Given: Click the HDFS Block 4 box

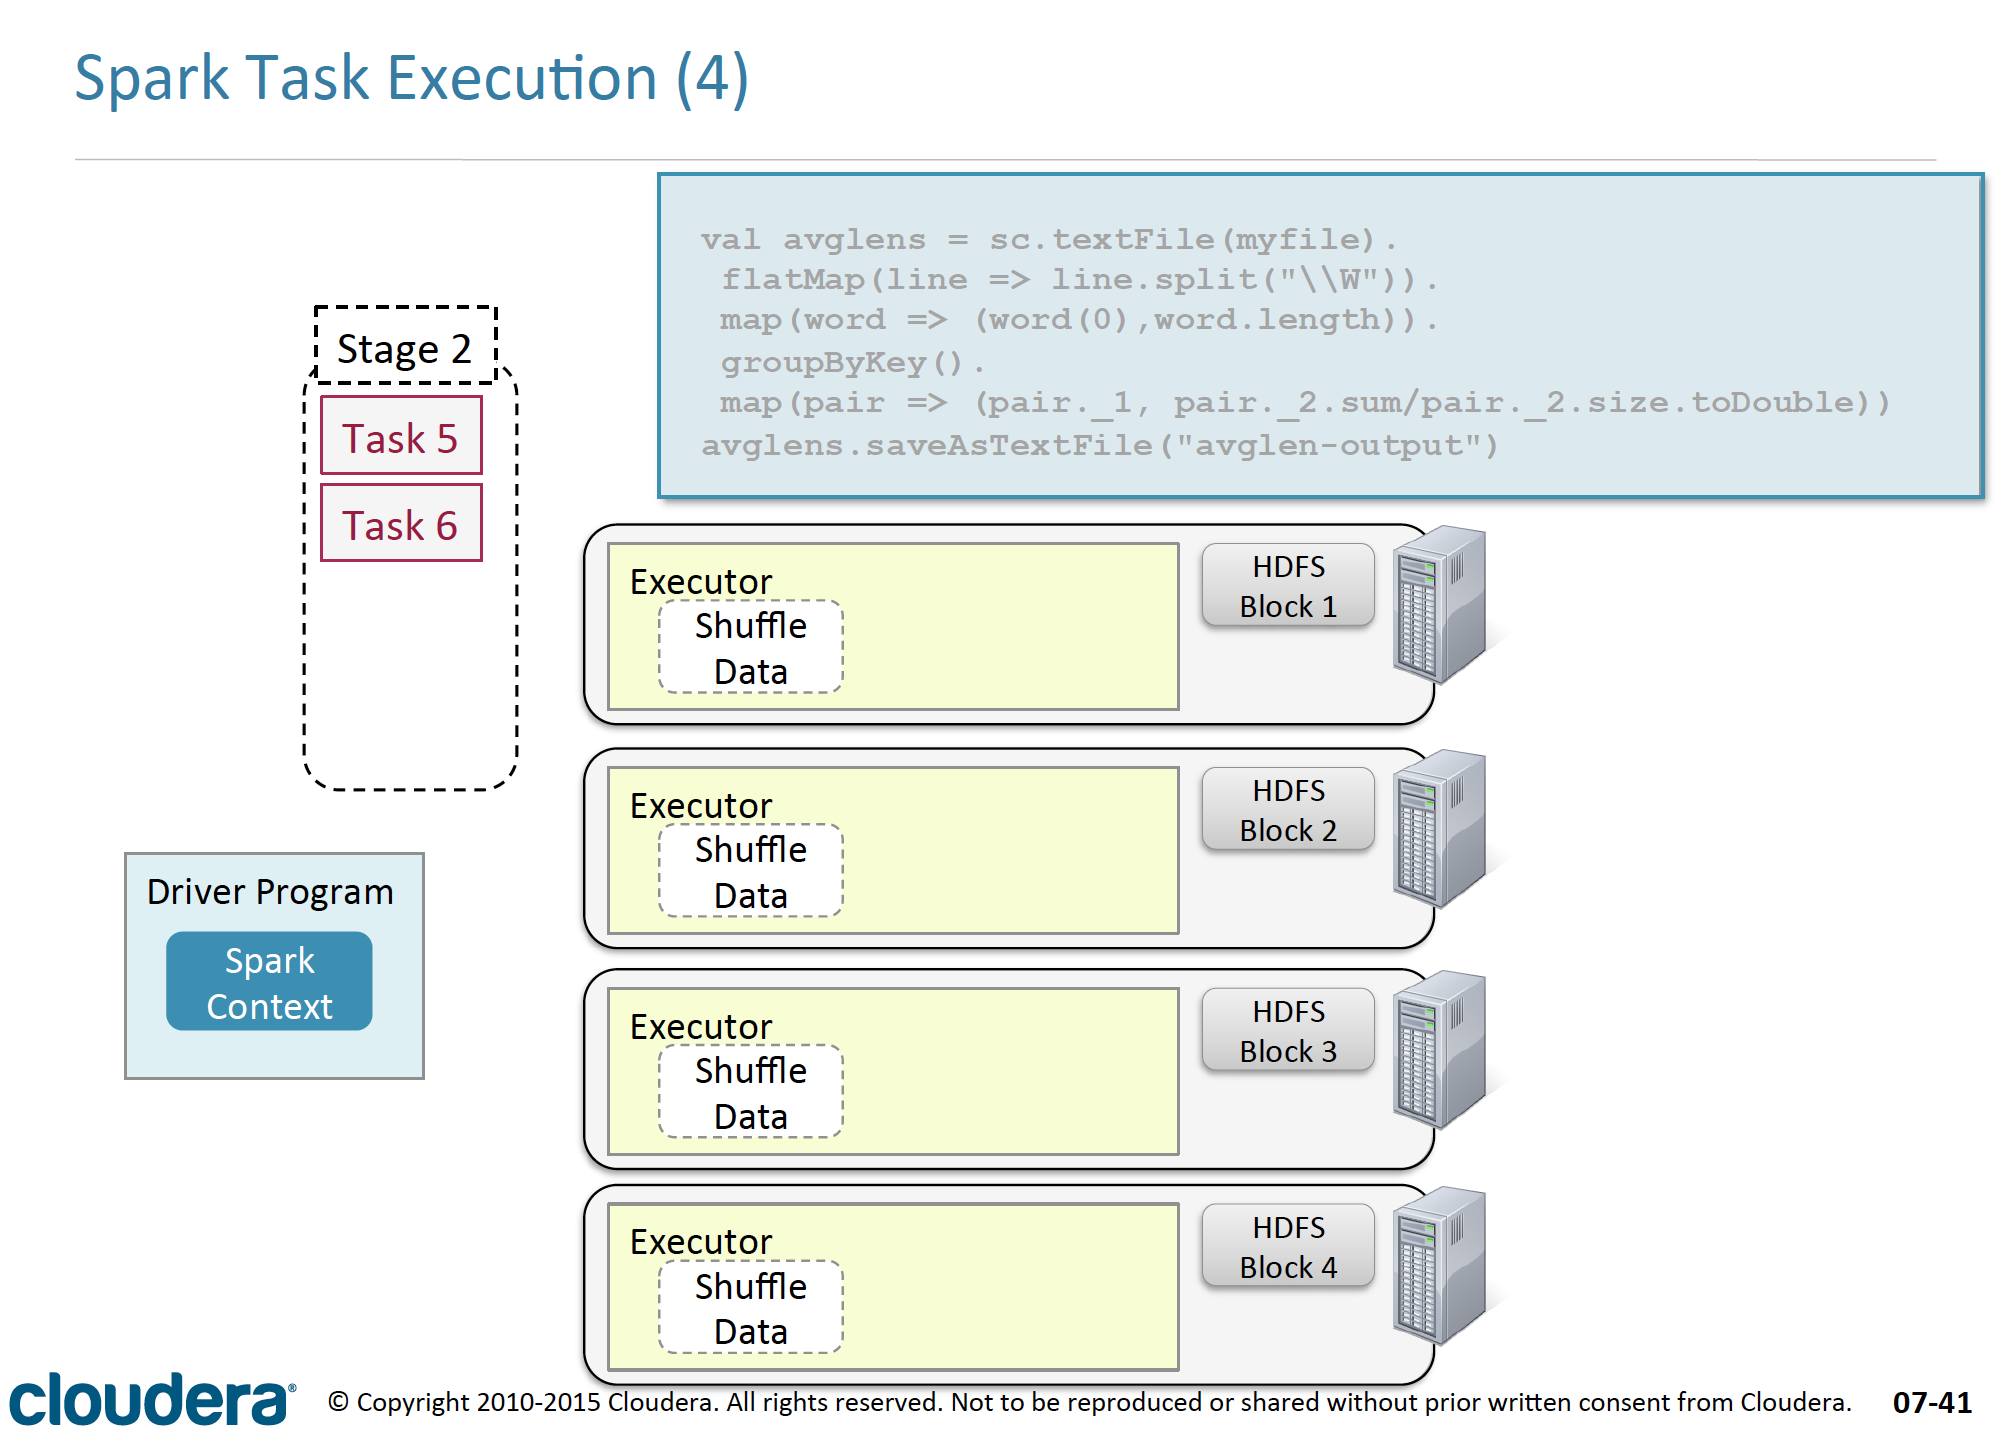Looking at the screenshot, I should click(x=1288, y=1247).
